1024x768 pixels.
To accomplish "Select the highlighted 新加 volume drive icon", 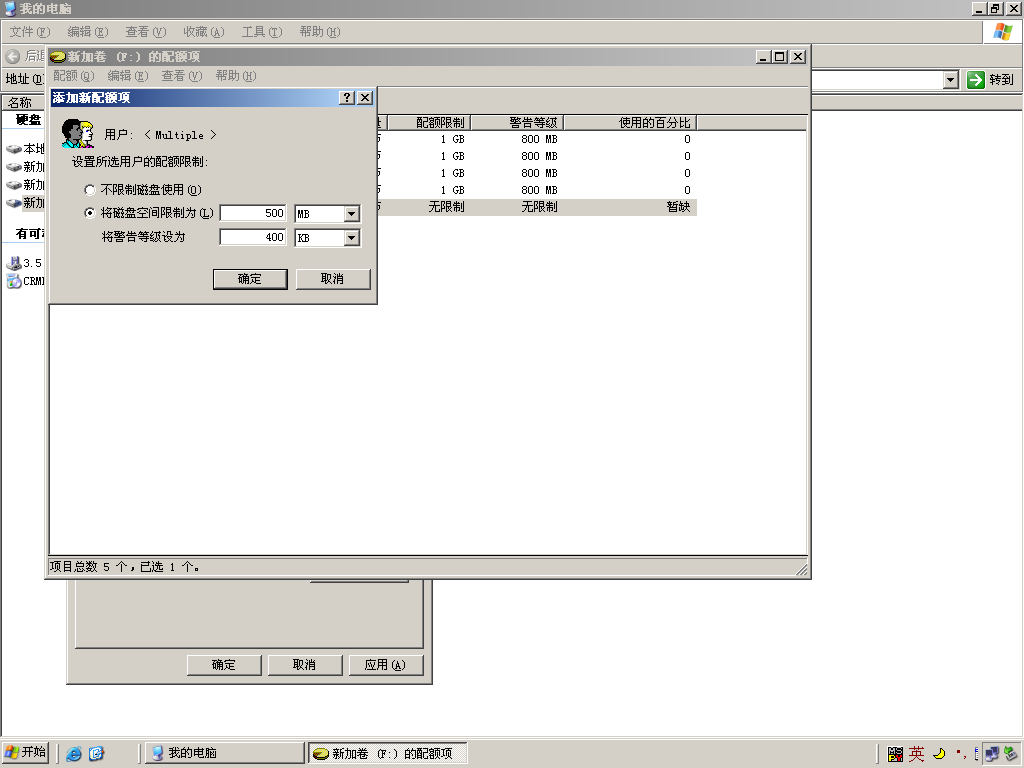I will (x=14, y=203).
